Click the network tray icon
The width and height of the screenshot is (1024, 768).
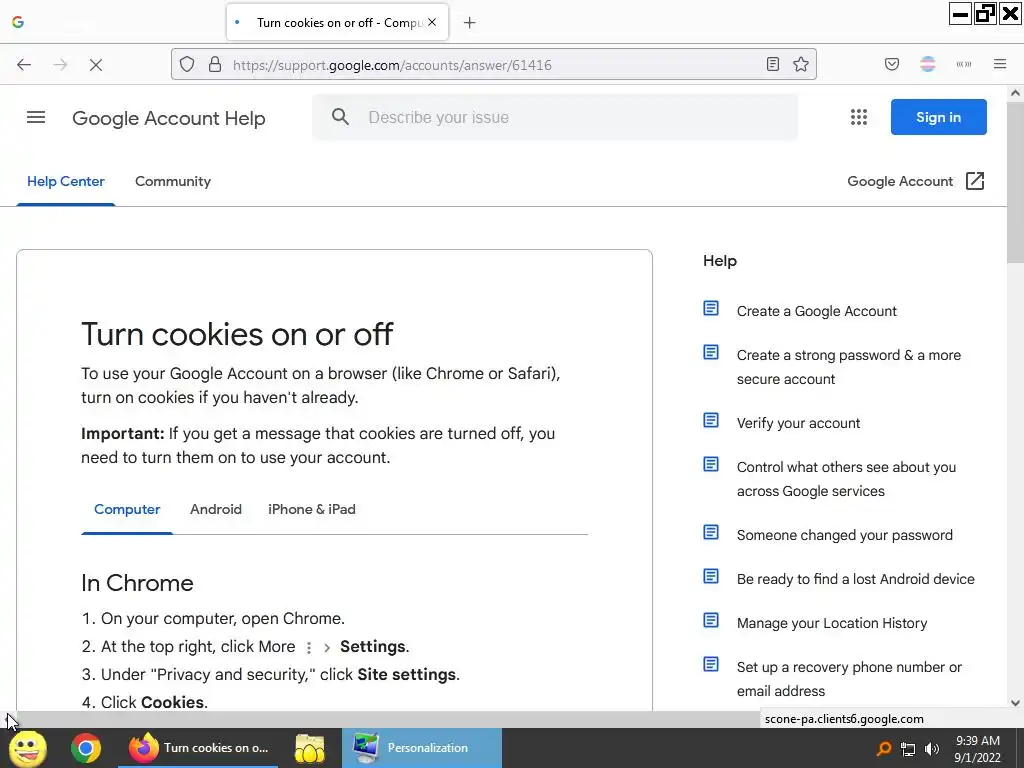[908, 749]
